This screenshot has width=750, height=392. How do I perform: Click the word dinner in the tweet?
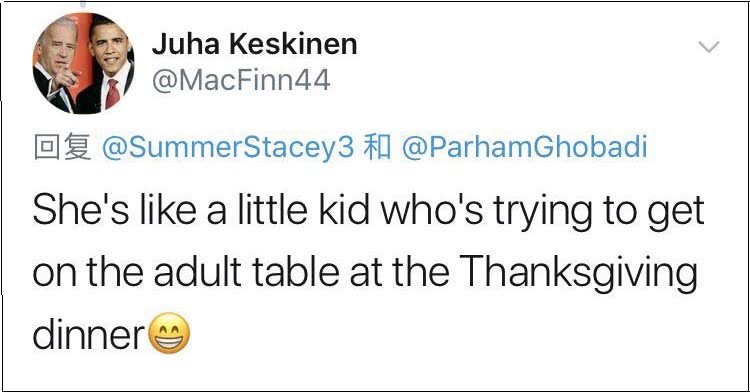point(89,334)
